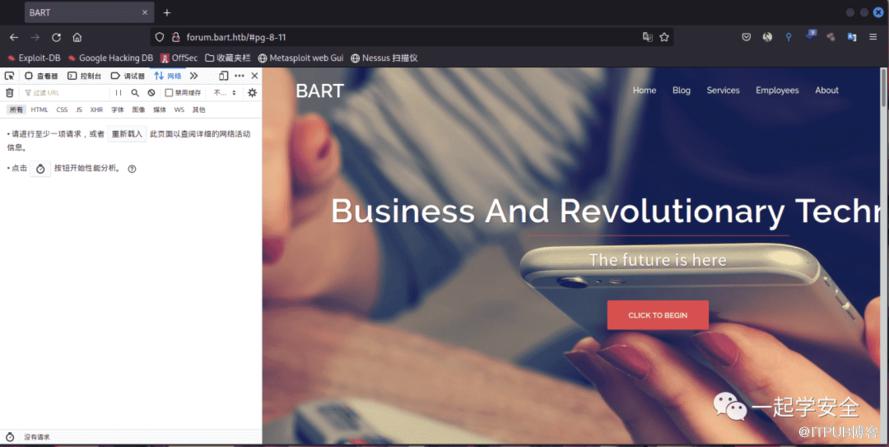This screenshot has height=447, width=889.
Task: Switch to the Debugger tab (调试器)
Action: tap(128, 75)
